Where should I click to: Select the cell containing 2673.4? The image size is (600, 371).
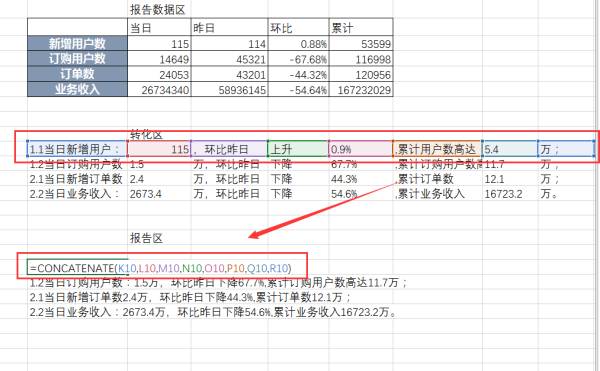(x=159, y=194)
